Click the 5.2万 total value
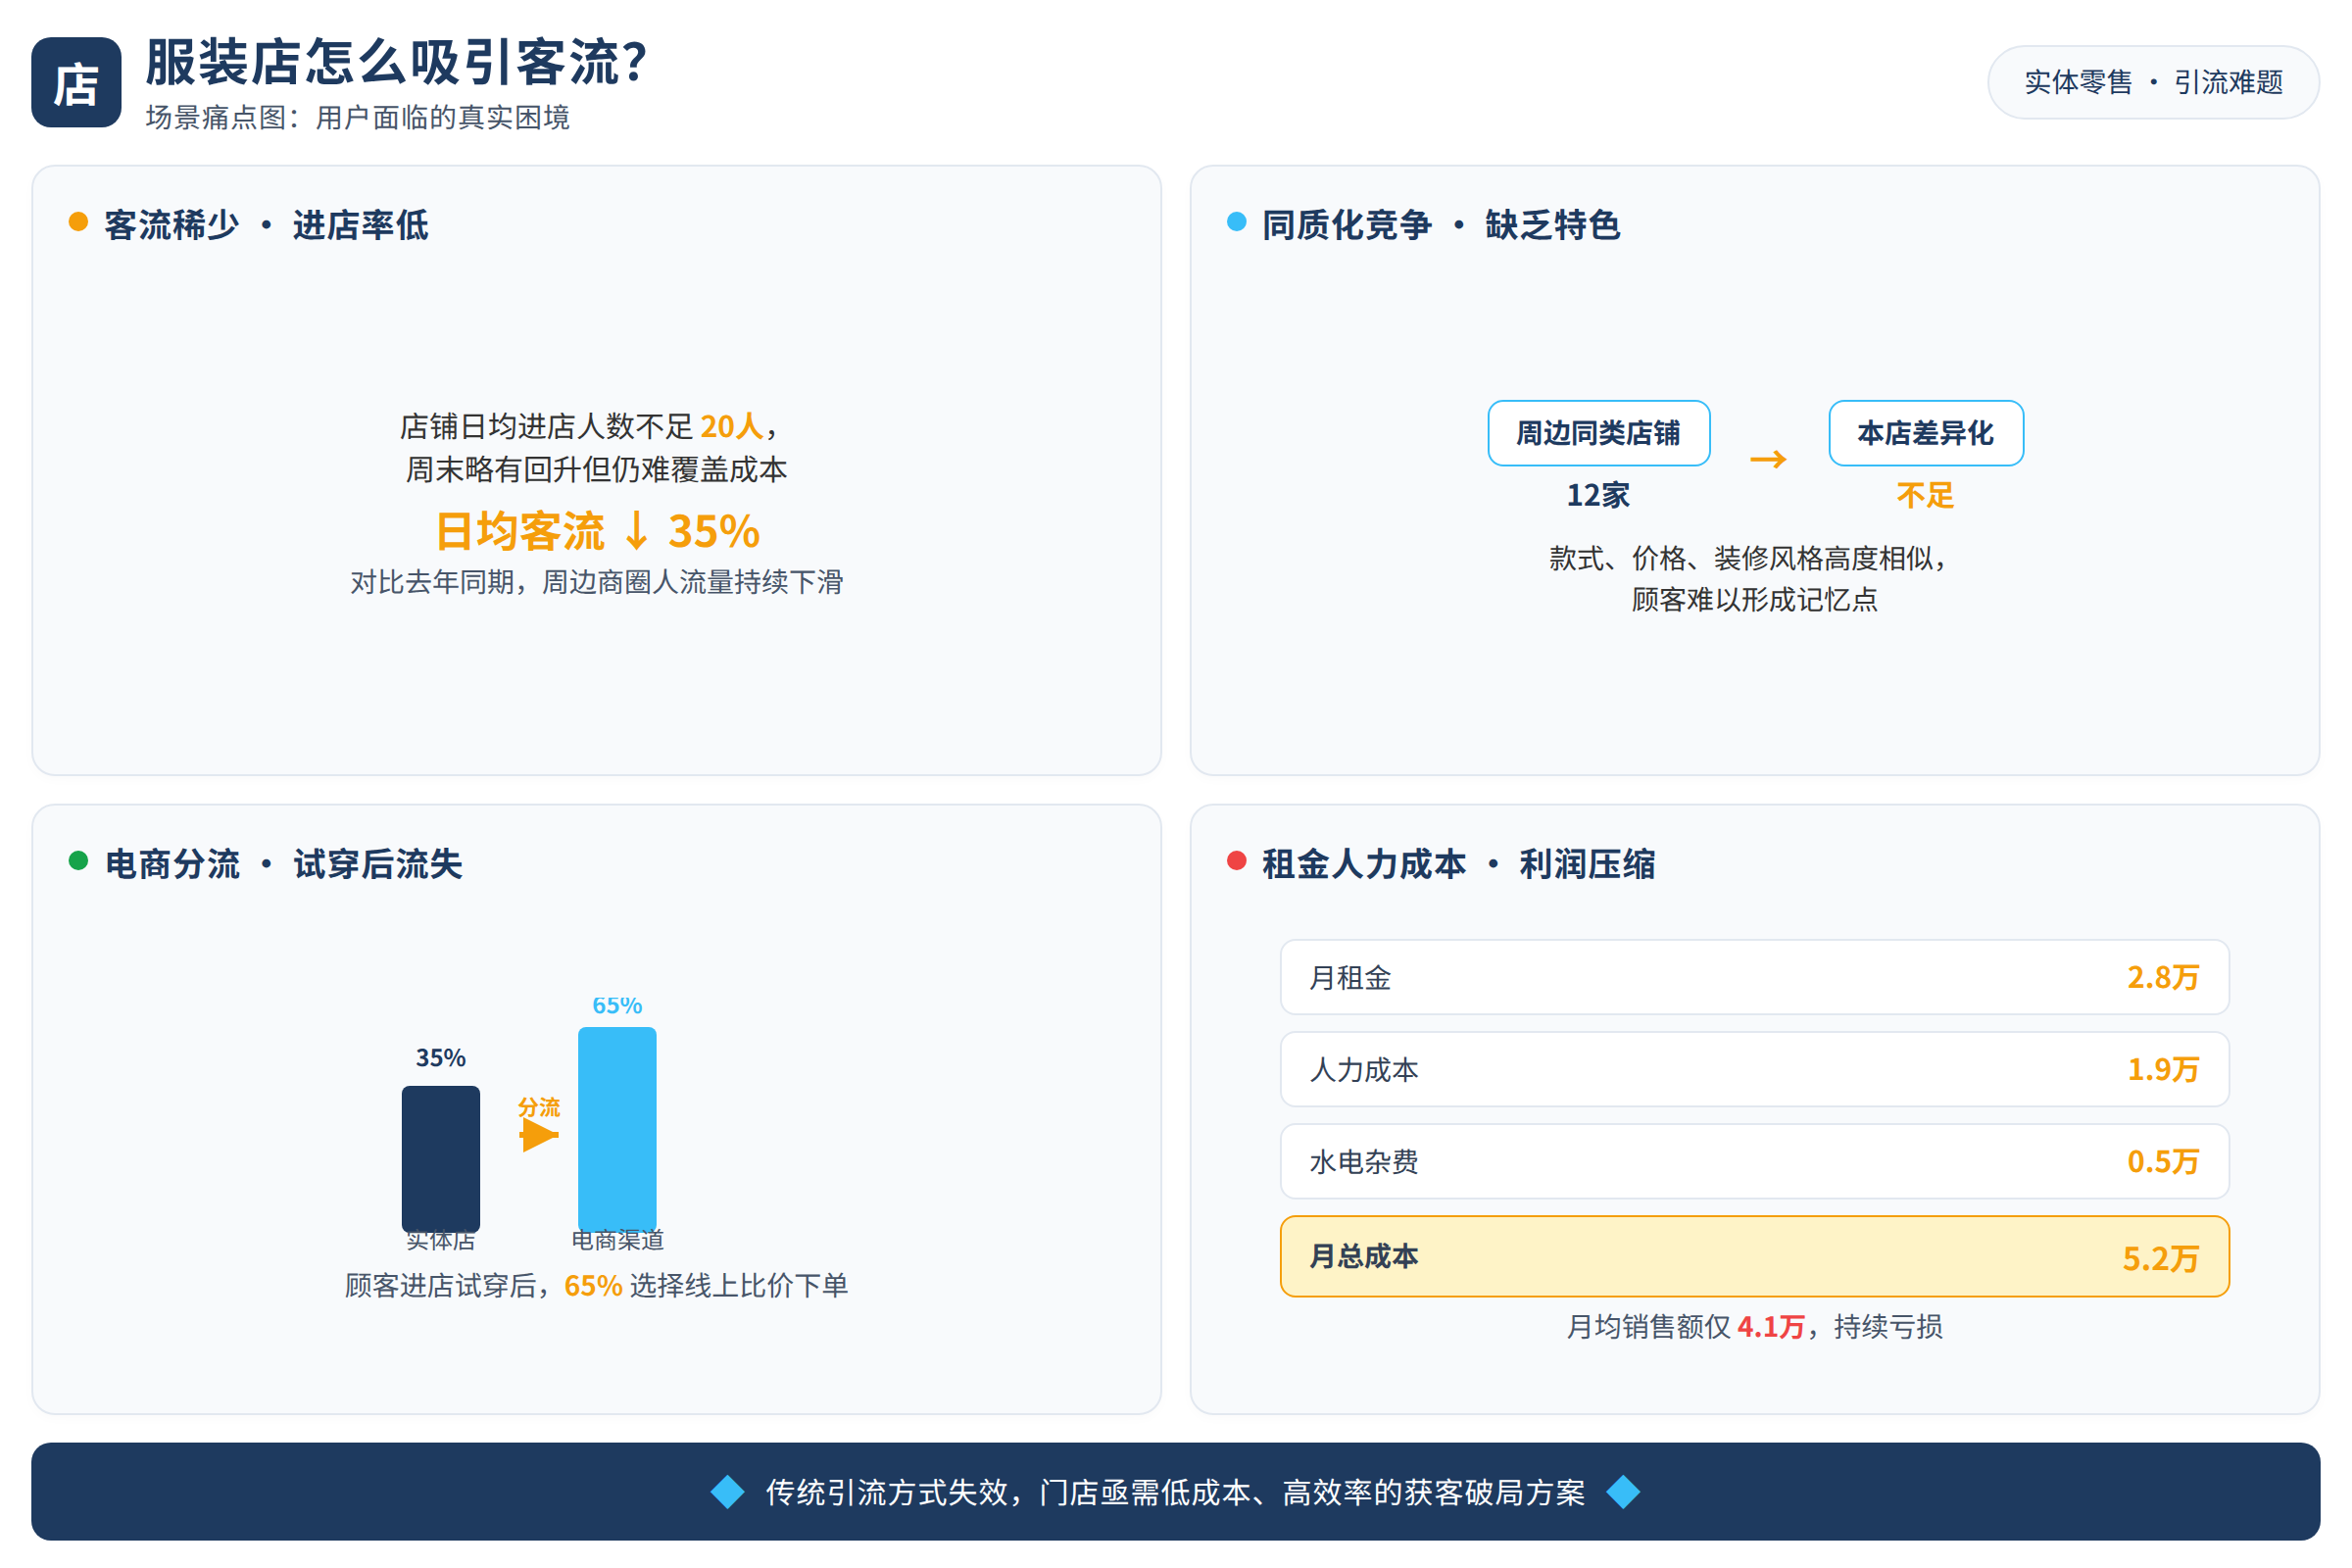Viewport: 2352px width, 1568px height. (x=2160, y=1258)
